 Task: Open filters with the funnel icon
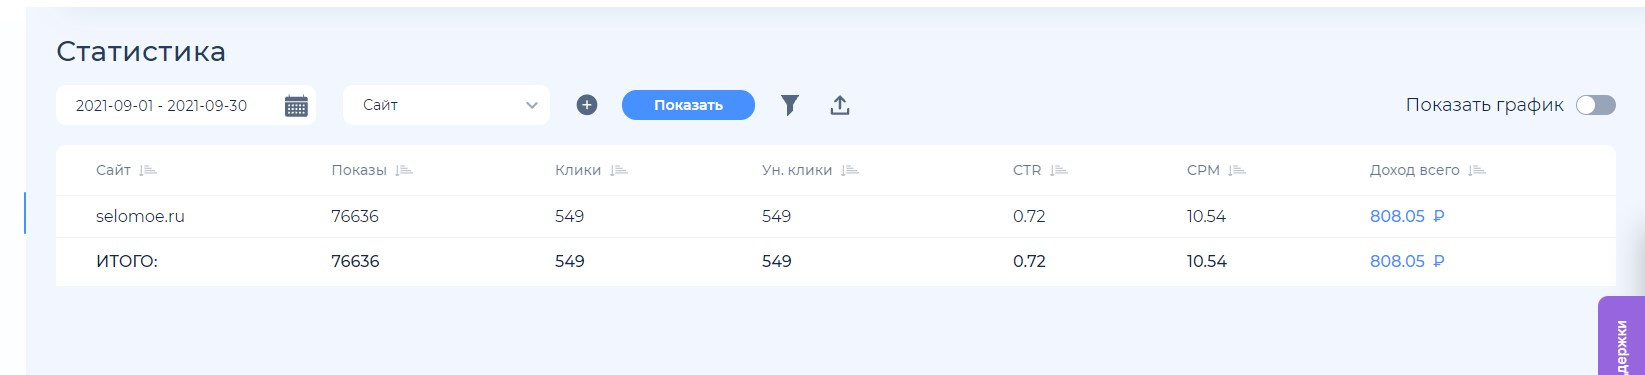[x=790, y=105]
